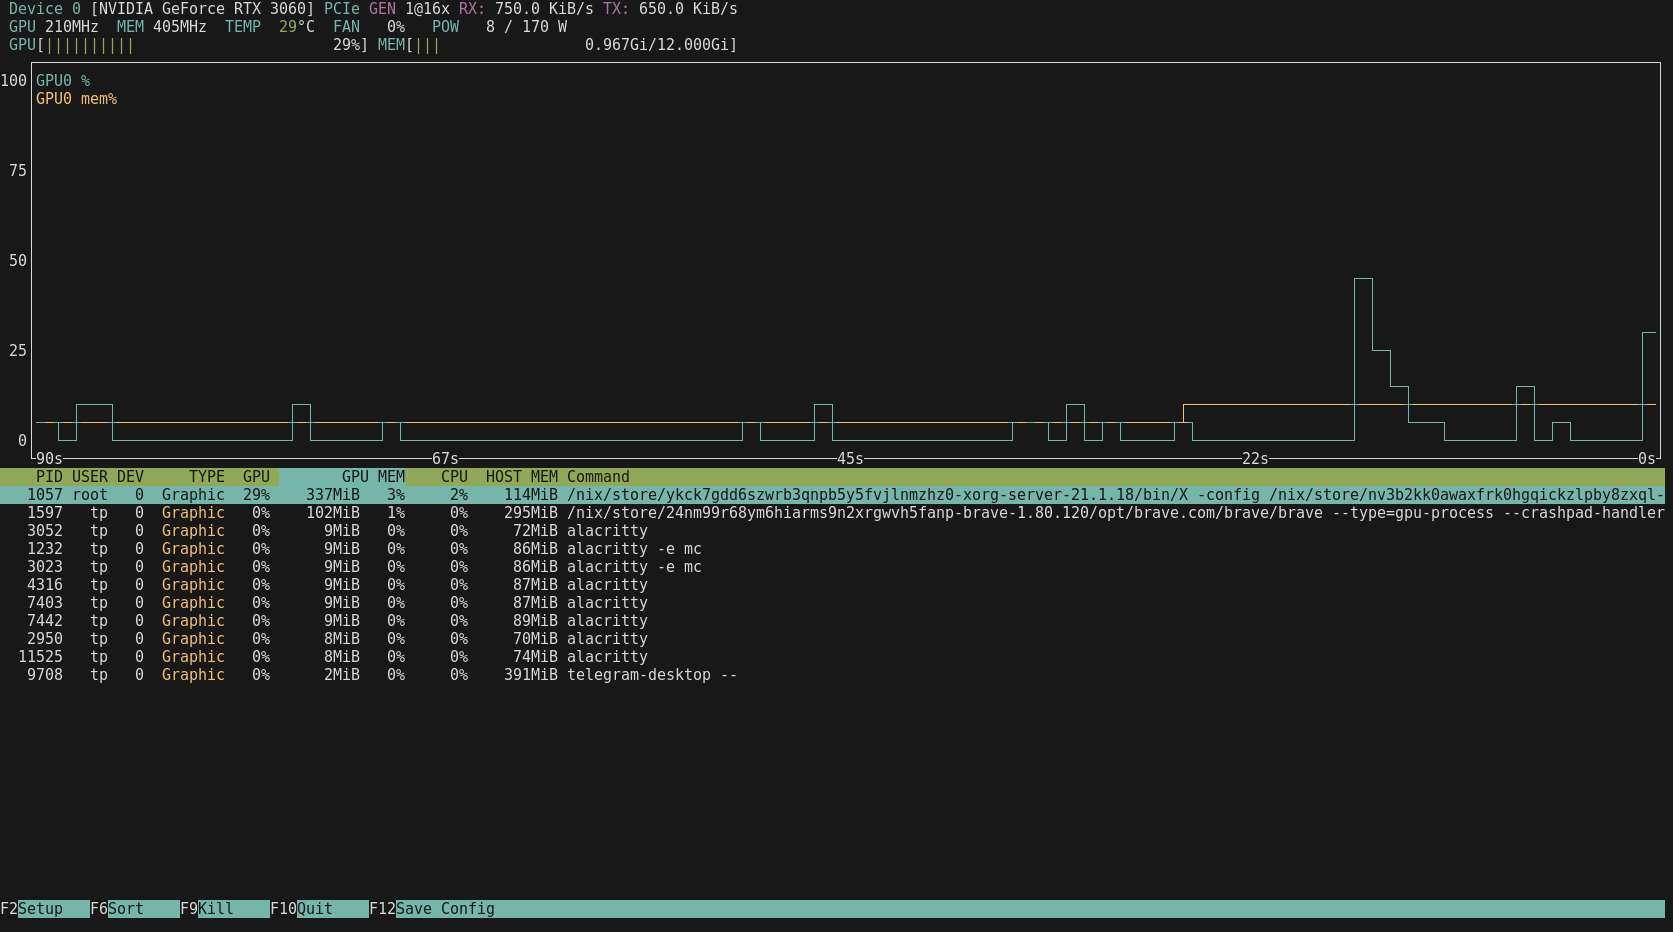Select the xorg-server process row
The width and height of the screenshot is (1673, 932).
(x=800, y=495)
